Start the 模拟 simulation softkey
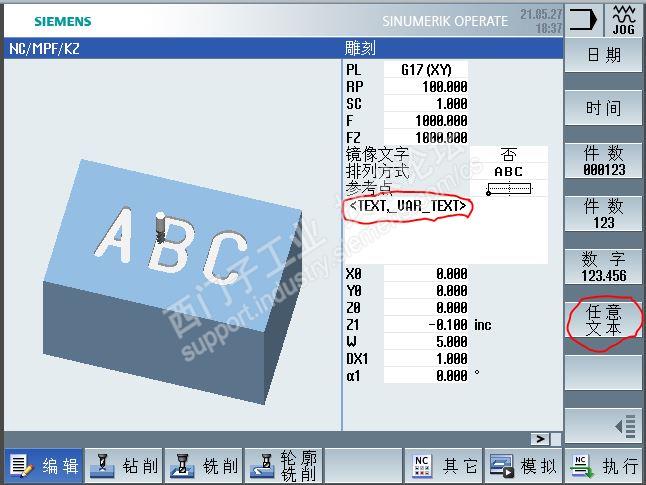This screenshot has height=485, width=646. pyautogui.click(x=524, y=466)
